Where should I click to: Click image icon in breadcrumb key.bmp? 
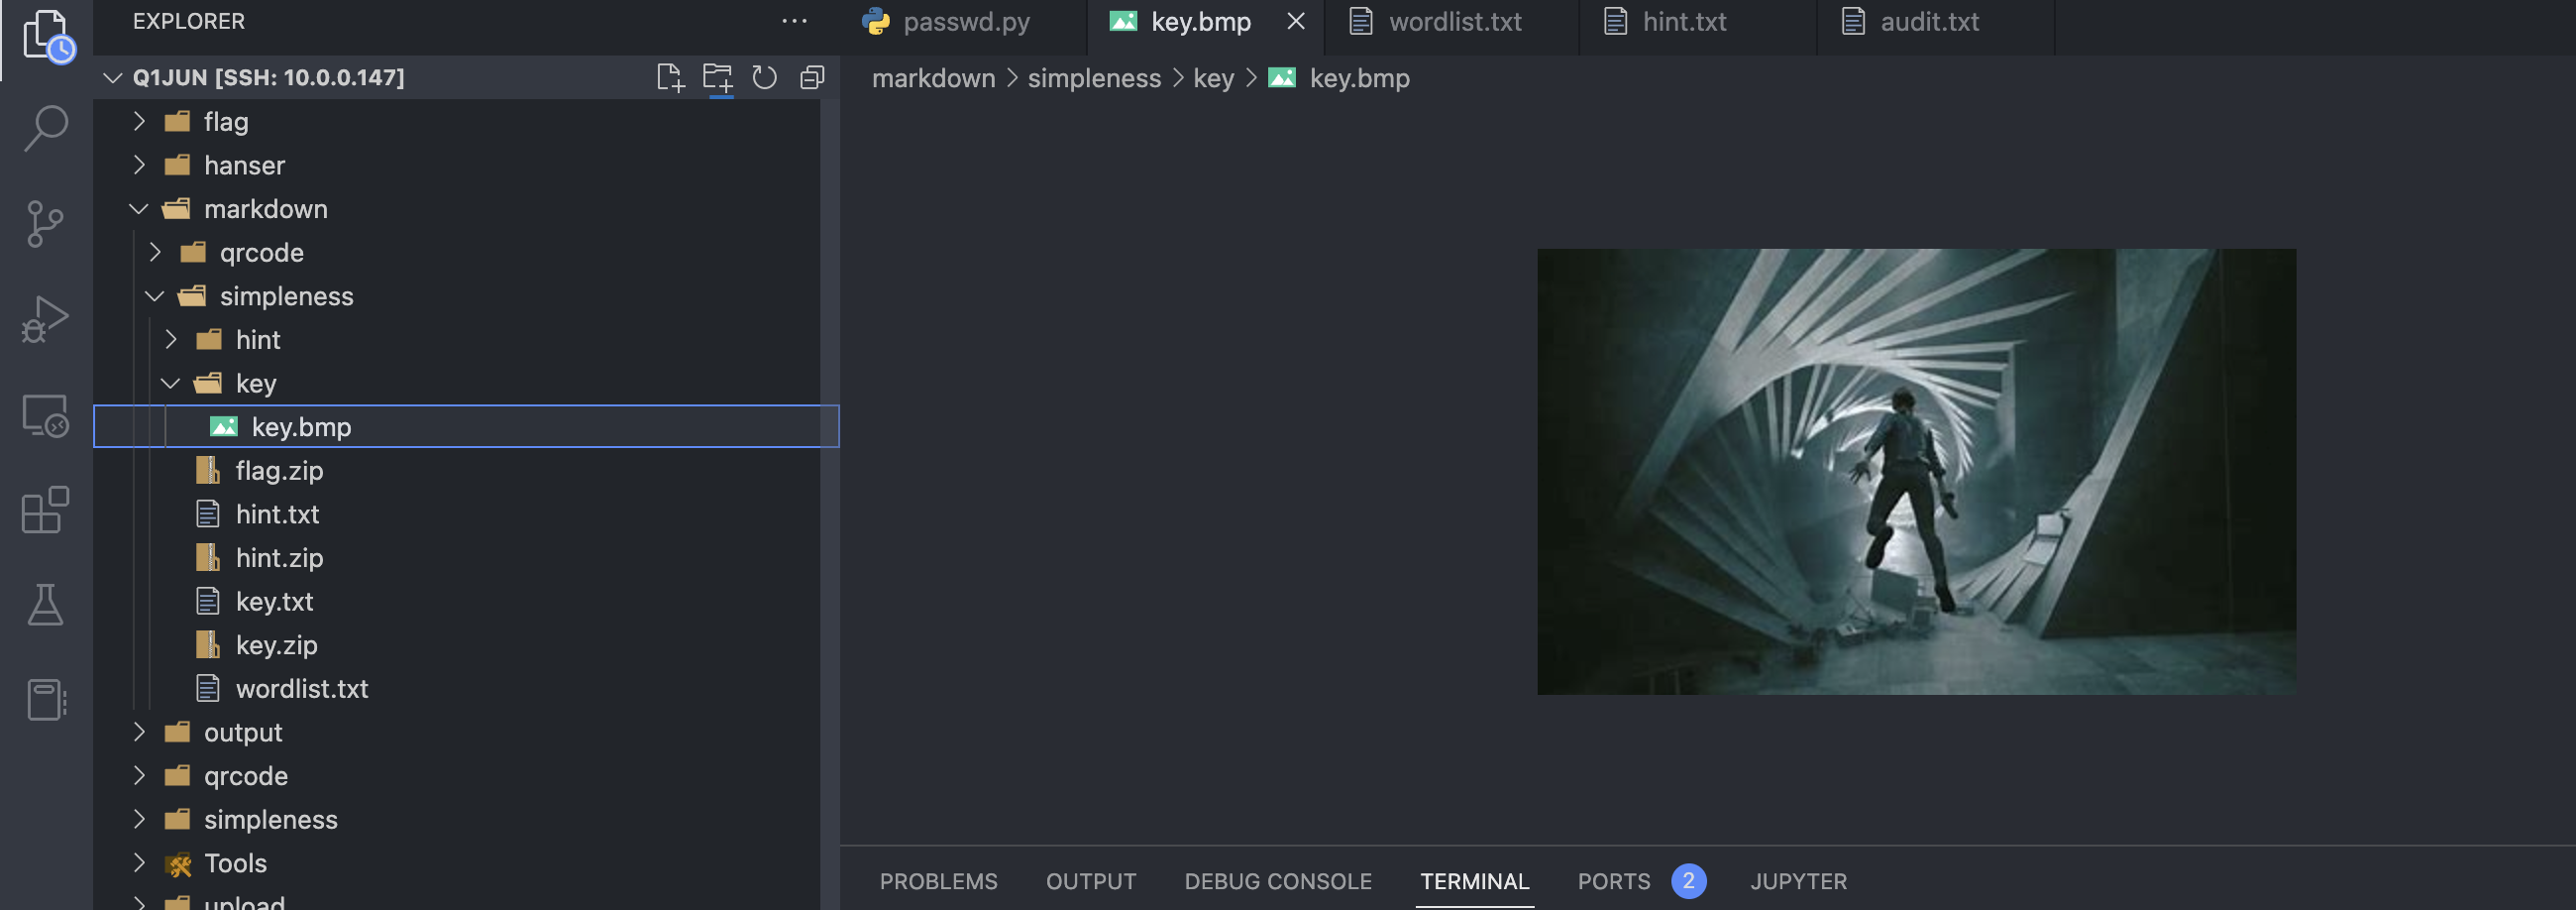[1282, 78]
